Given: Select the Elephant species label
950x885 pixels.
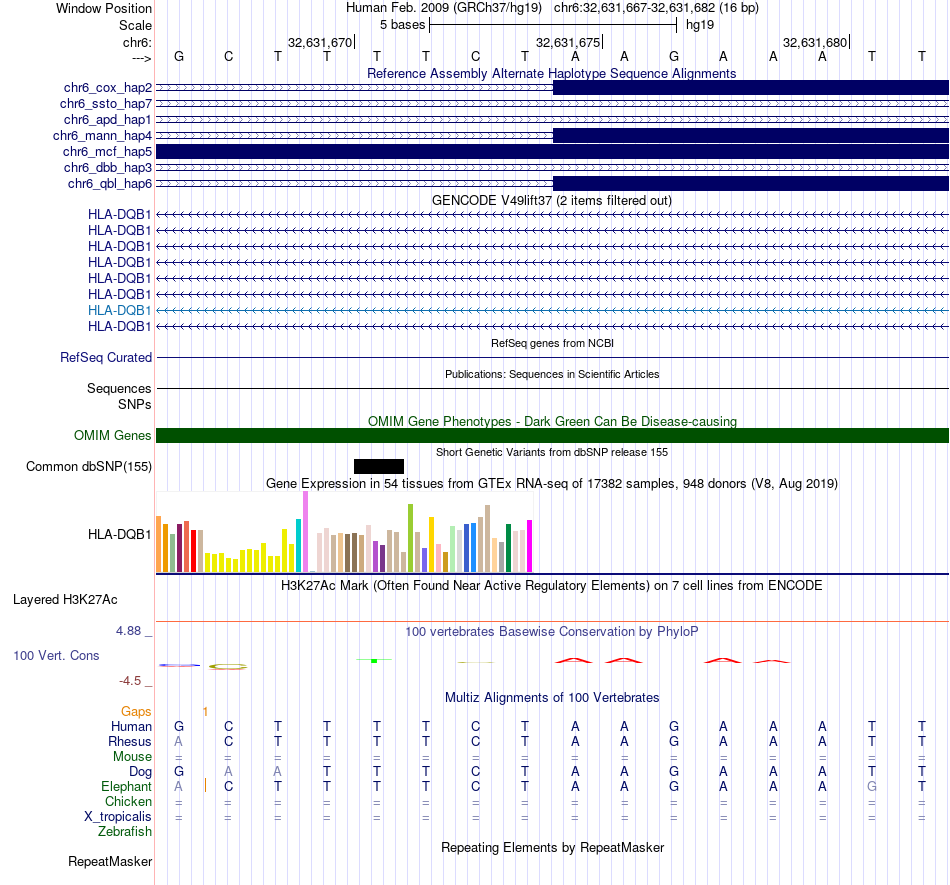Looking at the screenshot, I should point(127,786).
